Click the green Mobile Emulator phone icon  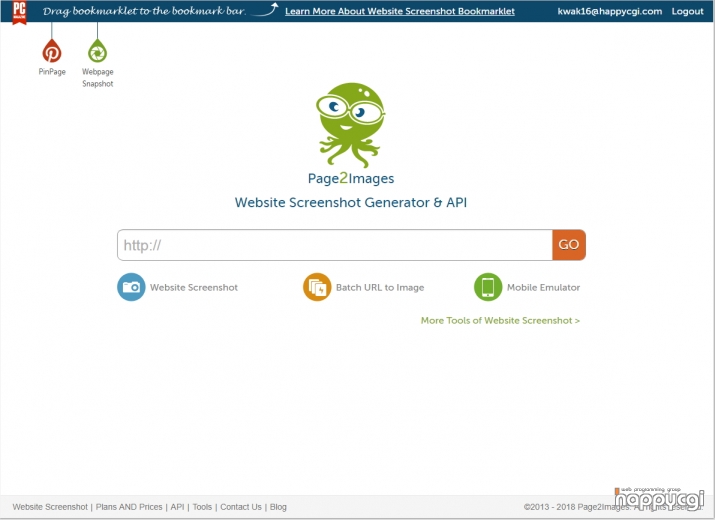pyautogui.click(x=488, y=287)
